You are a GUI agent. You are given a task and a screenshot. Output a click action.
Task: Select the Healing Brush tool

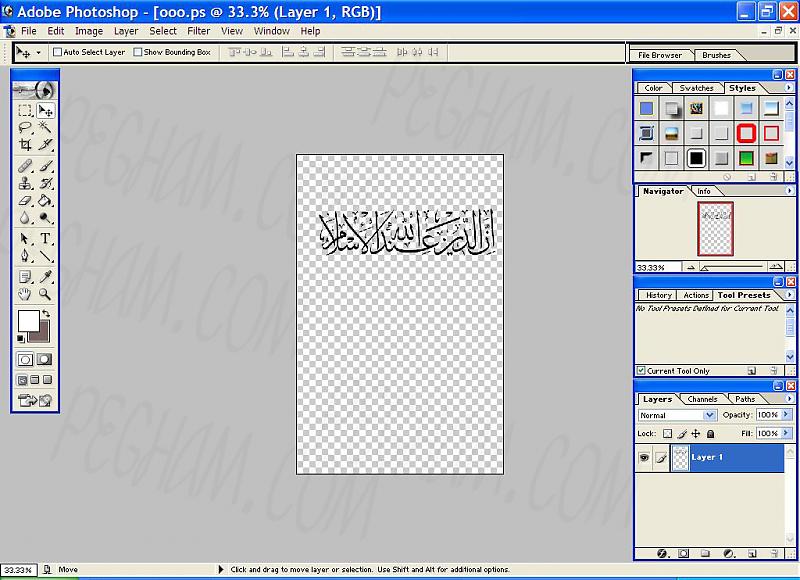tap(25, 166)
